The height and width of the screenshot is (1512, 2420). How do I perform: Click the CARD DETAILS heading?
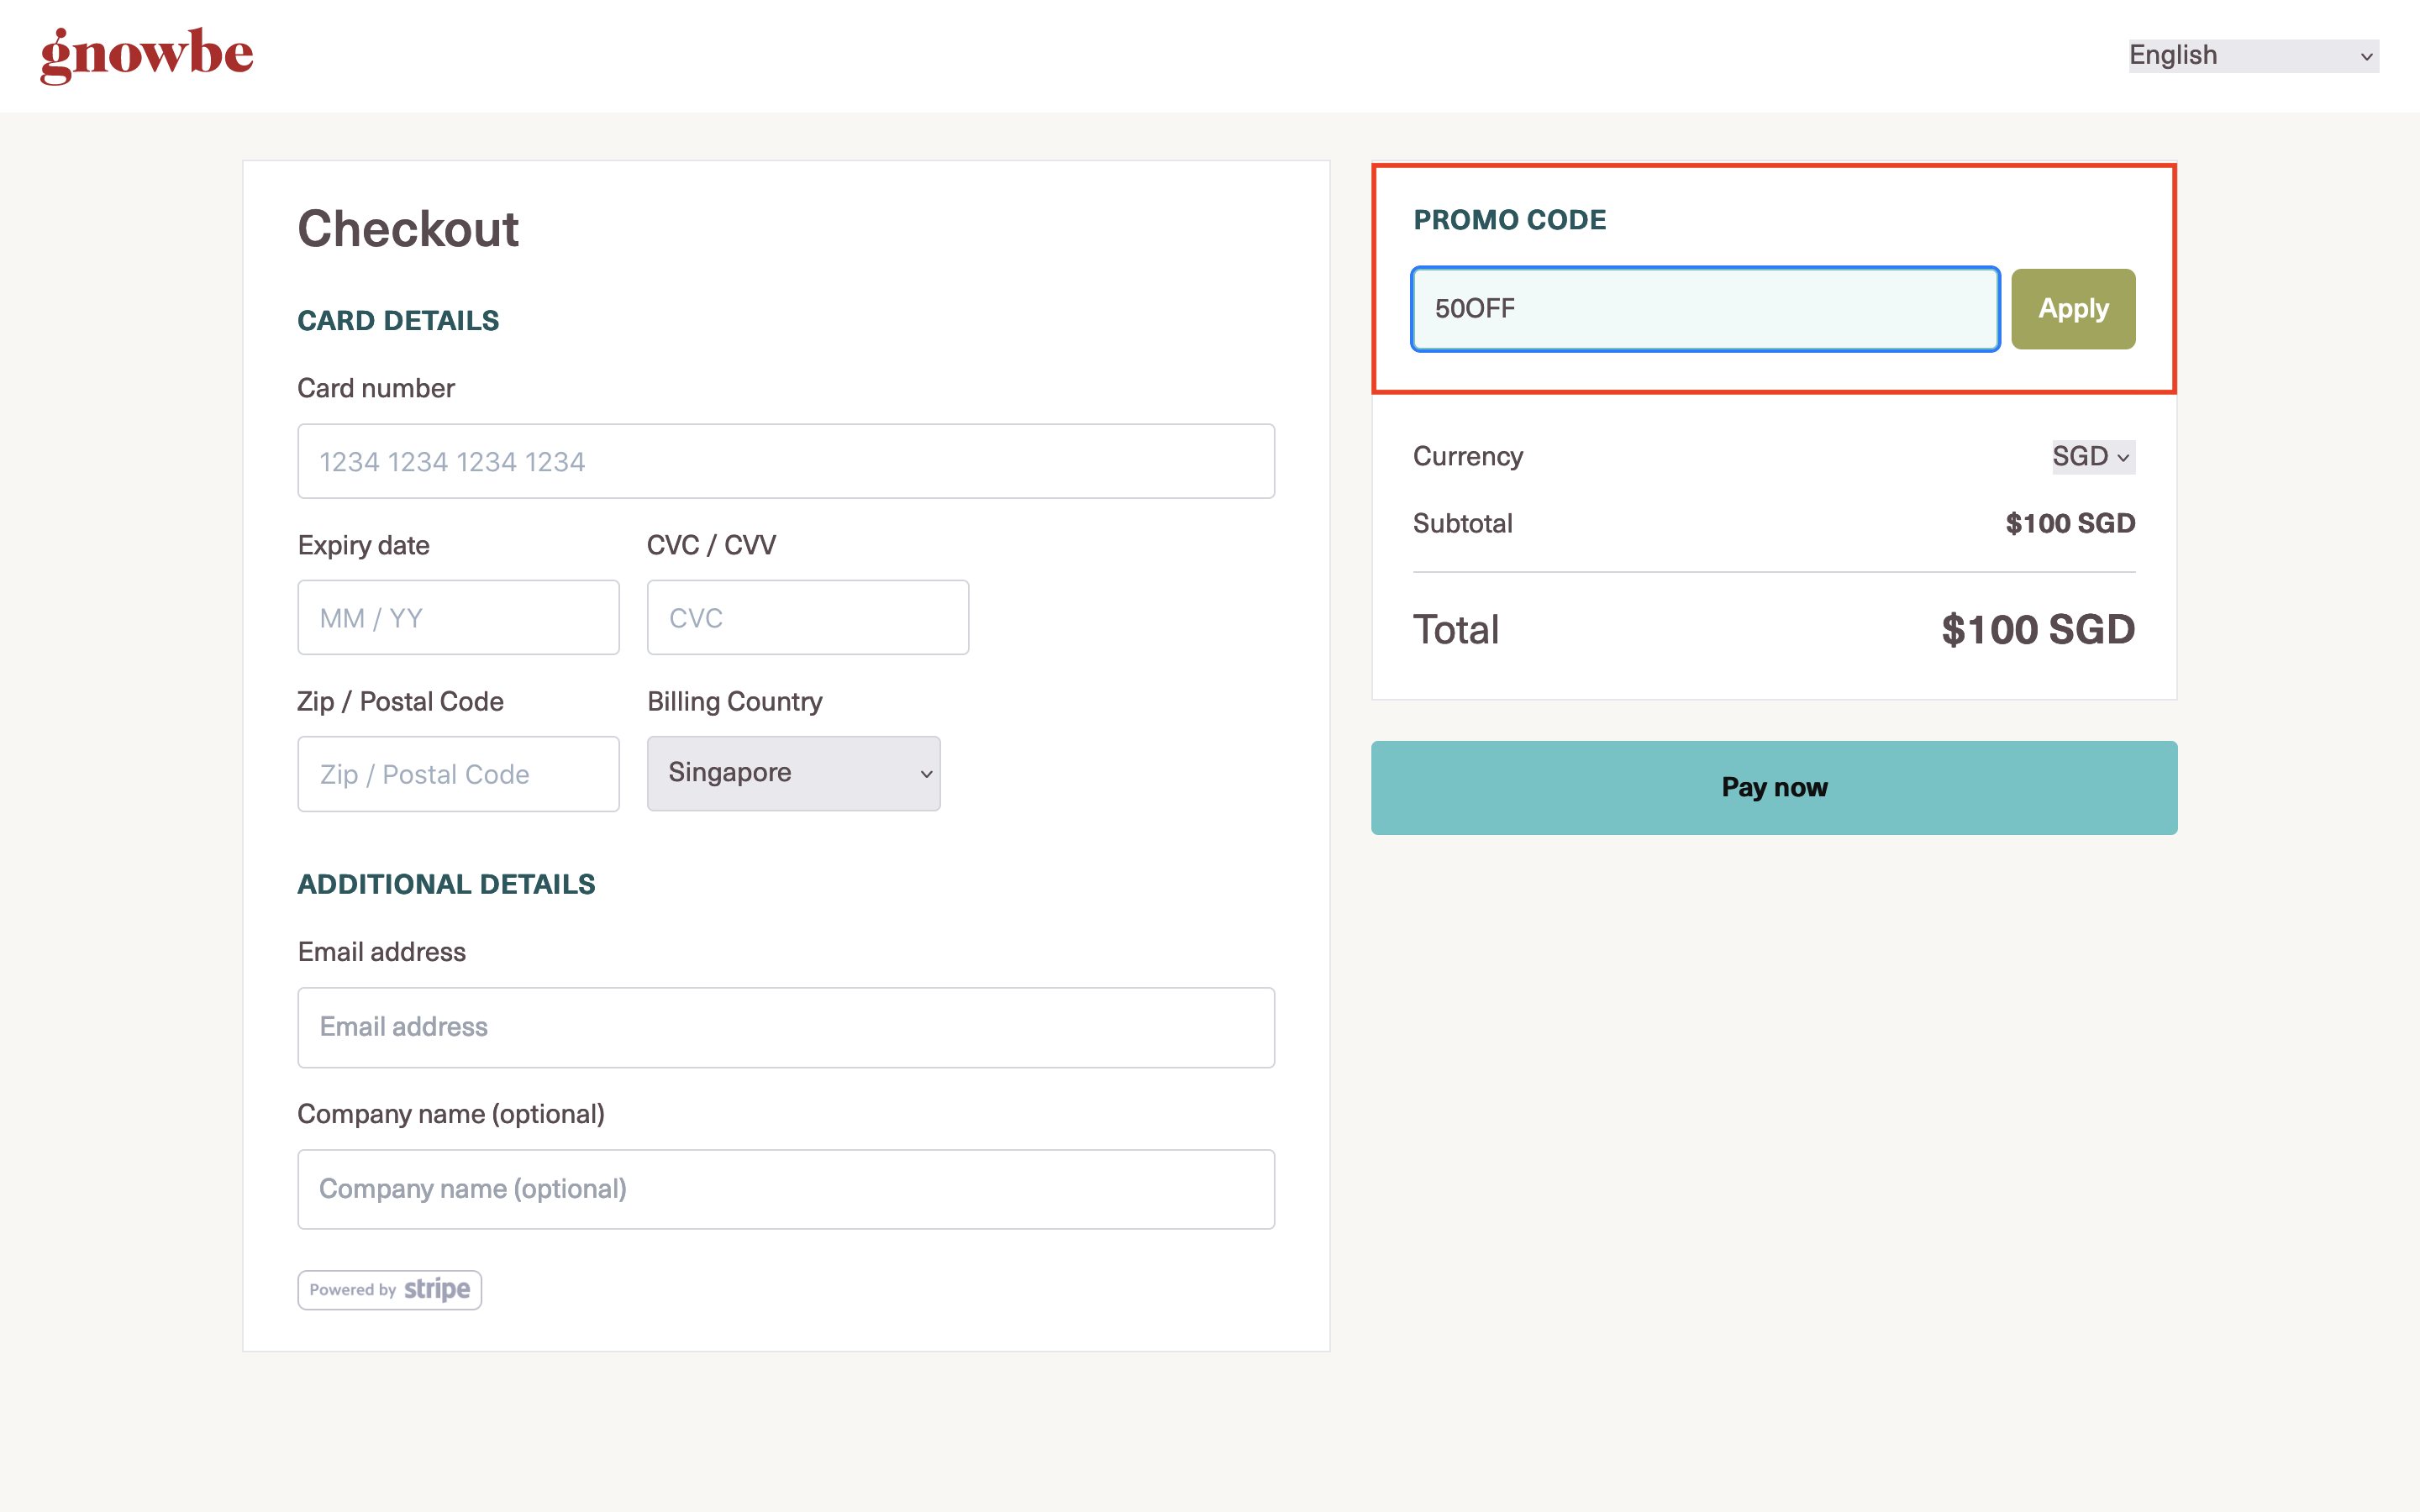coord(398,321)
